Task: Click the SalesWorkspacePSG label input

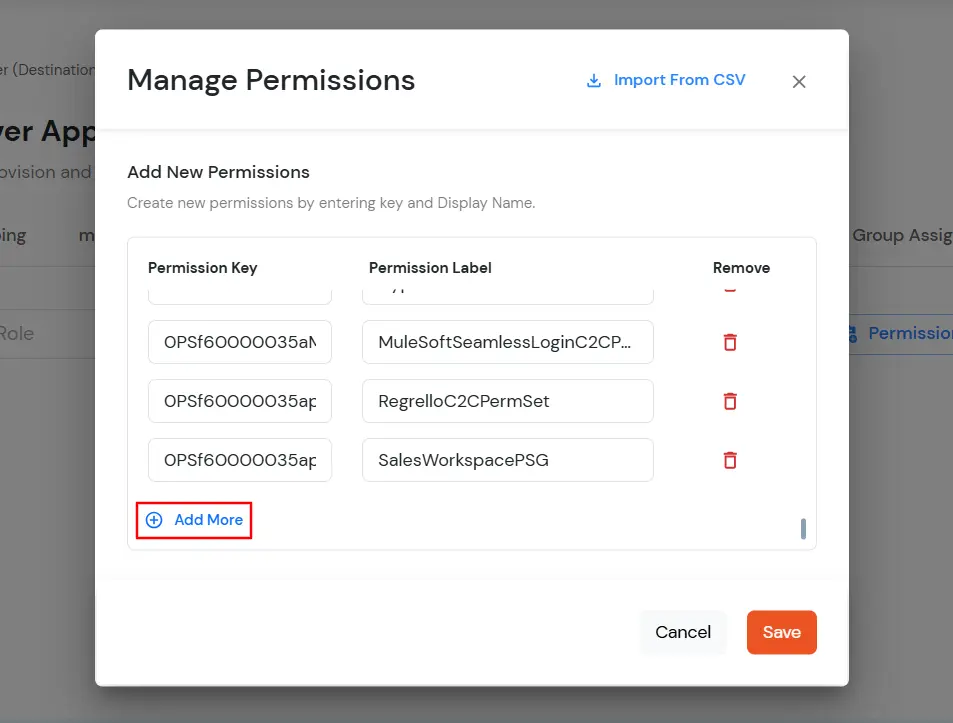Action: tap(507, 459)
